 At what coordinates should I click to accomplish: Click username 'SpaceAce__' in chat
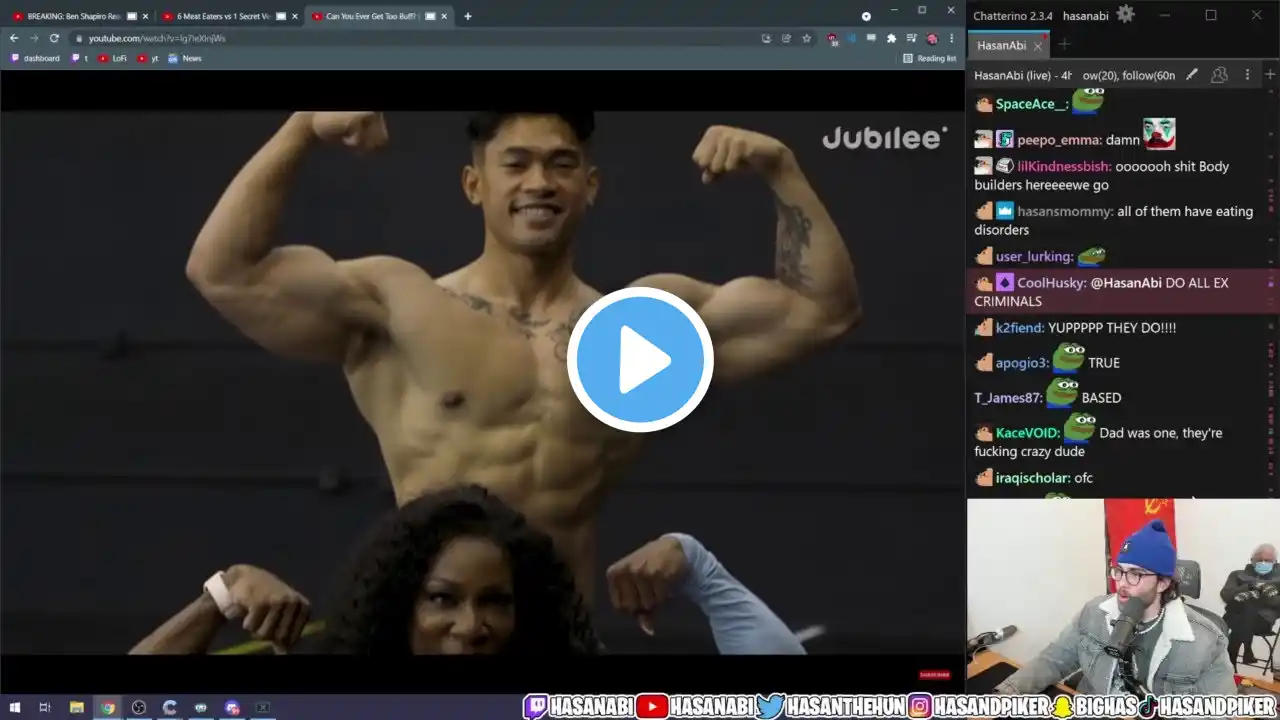1029,104
